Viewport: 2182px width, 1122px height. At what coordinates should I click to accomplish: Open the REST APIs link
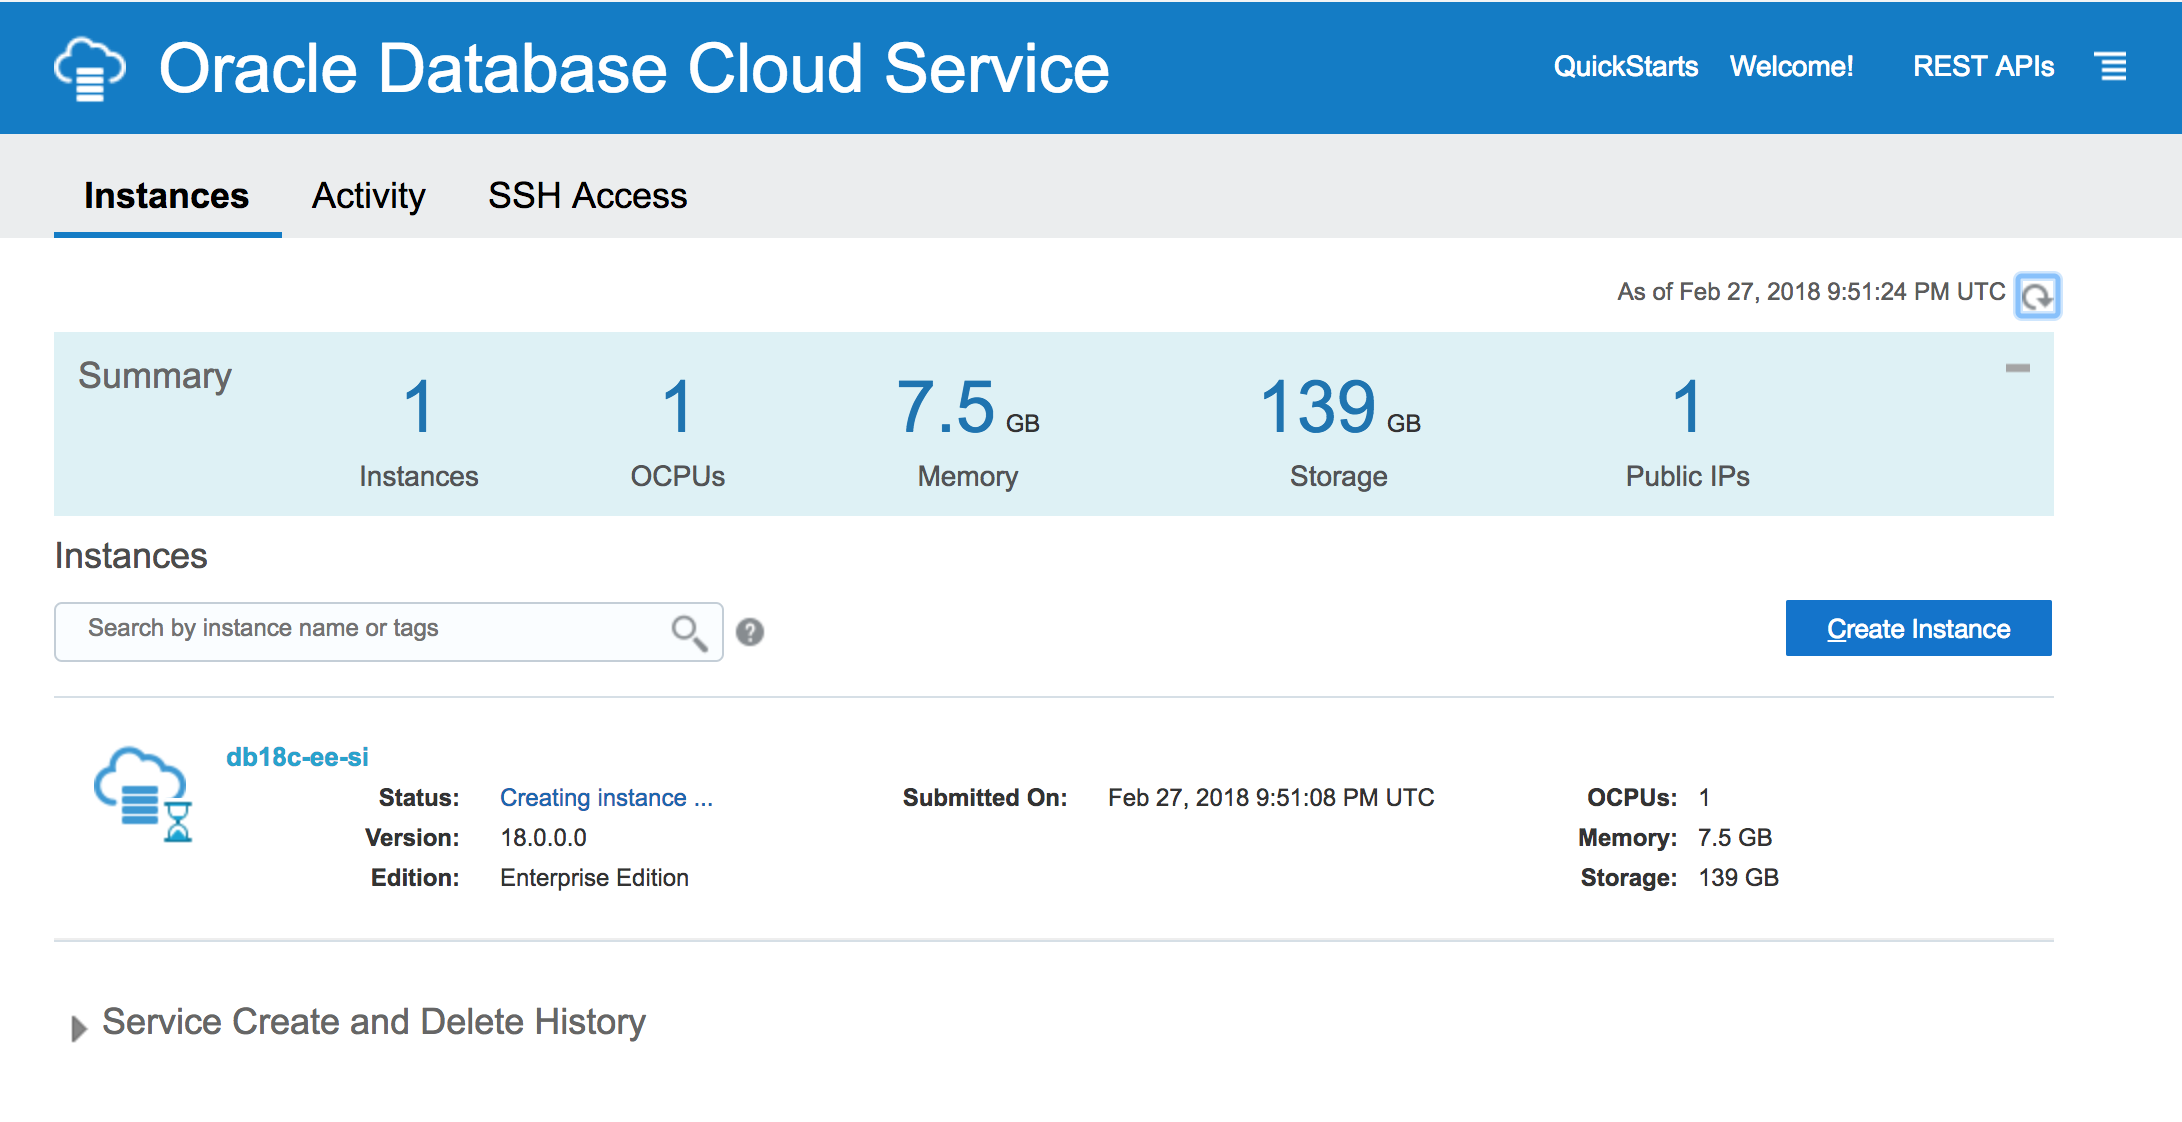[x=1983, y=66]
